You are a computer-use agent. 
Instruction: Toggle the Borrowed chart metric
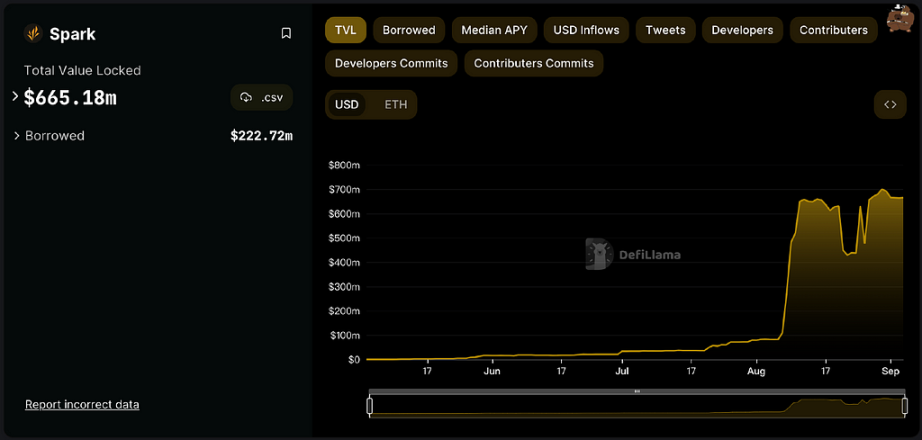pos(409,30)
